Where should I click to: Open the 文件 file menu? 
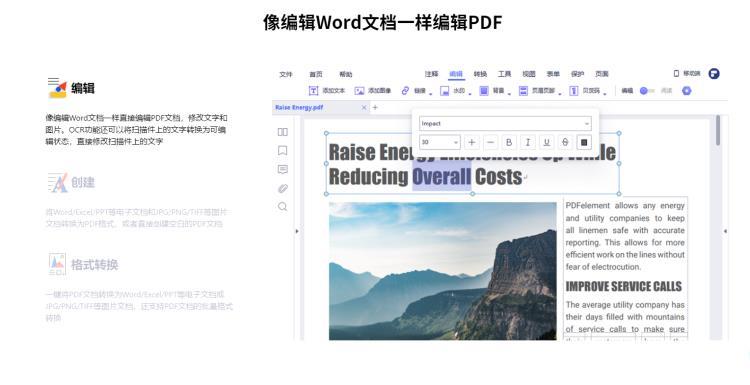point(286,74)
